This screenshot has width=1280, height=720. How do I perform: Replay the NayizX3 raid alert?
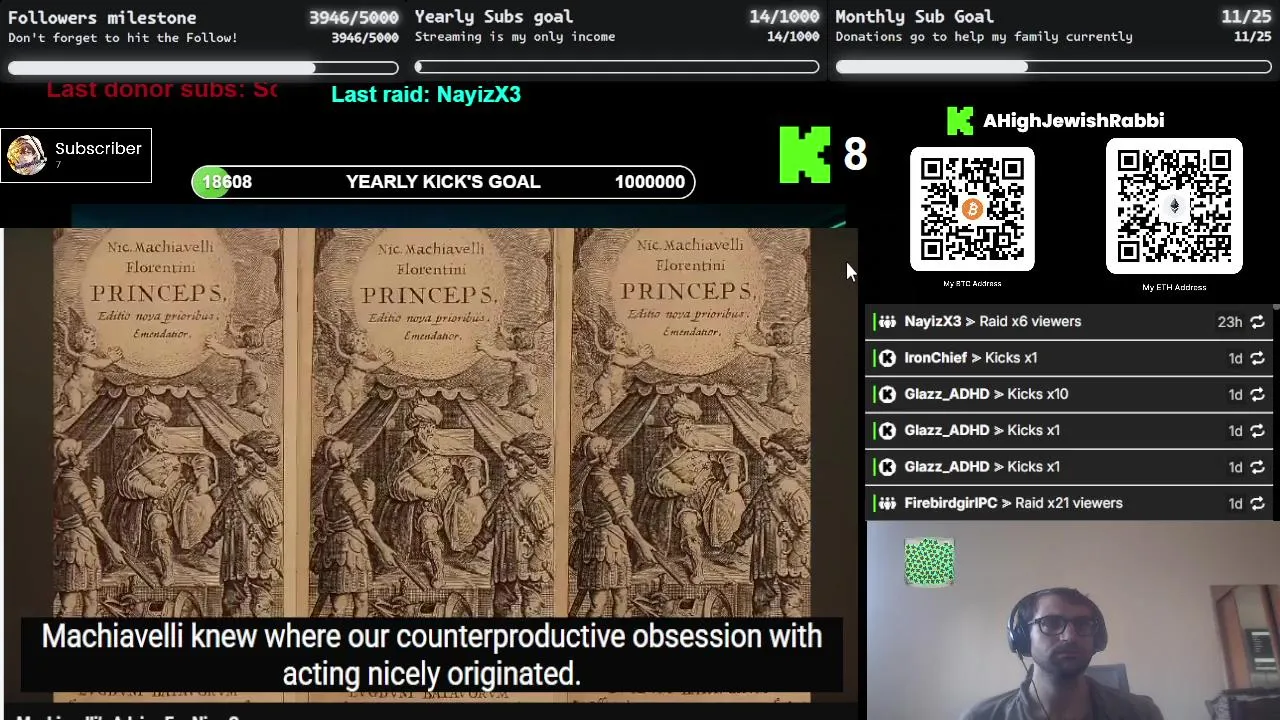pos(1257,322)
